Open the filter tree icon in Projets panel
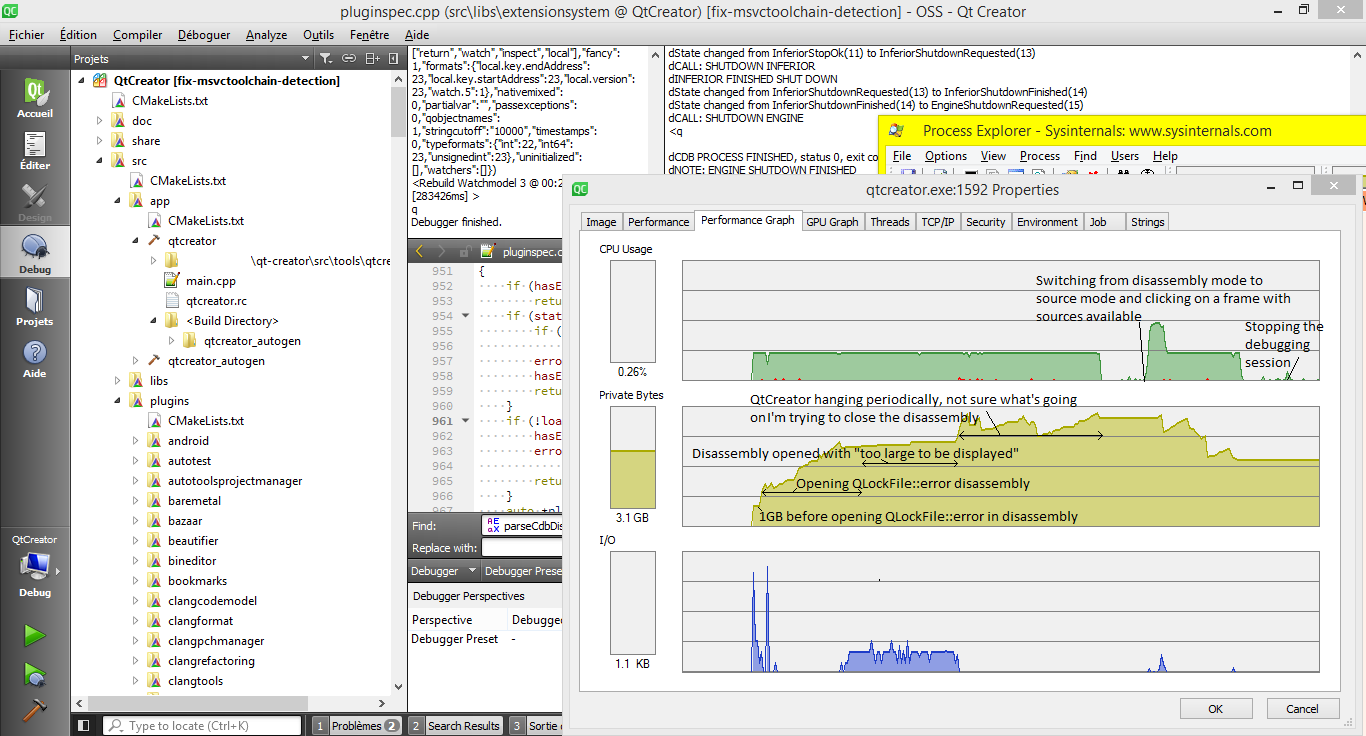 (x=326, y=59)
